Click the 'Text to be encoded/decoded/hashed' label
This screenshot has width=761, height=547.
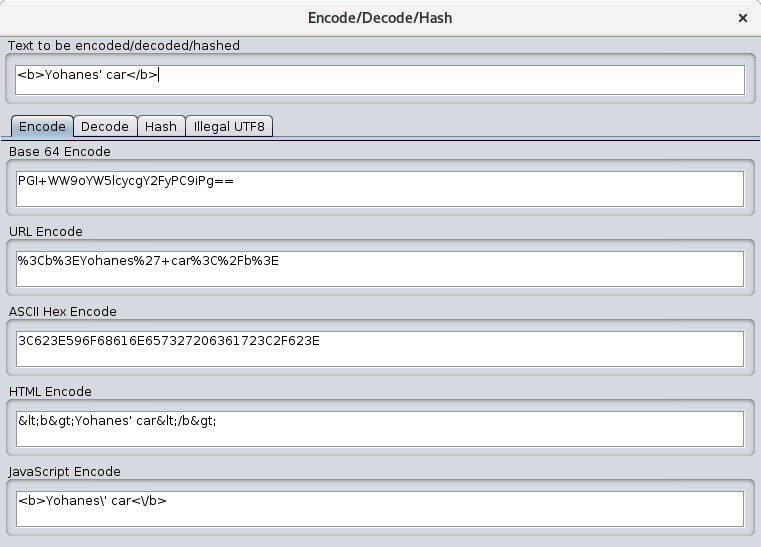point(124,45)
